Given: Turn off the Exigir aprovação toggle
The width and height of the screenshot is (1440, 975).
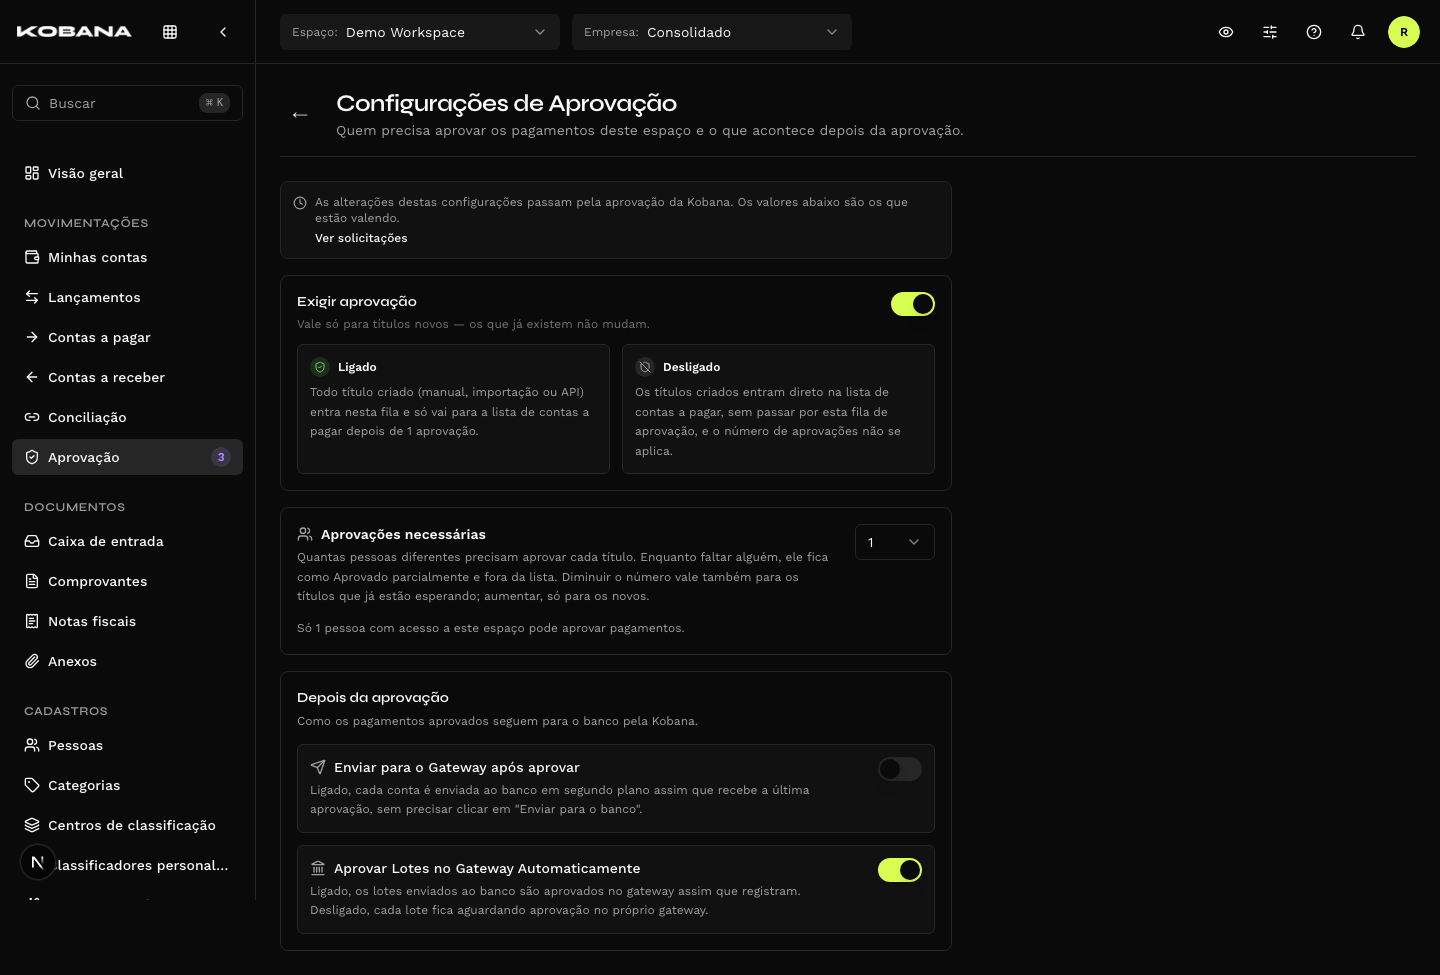Looking at the screenshot, I should (913, 304).
